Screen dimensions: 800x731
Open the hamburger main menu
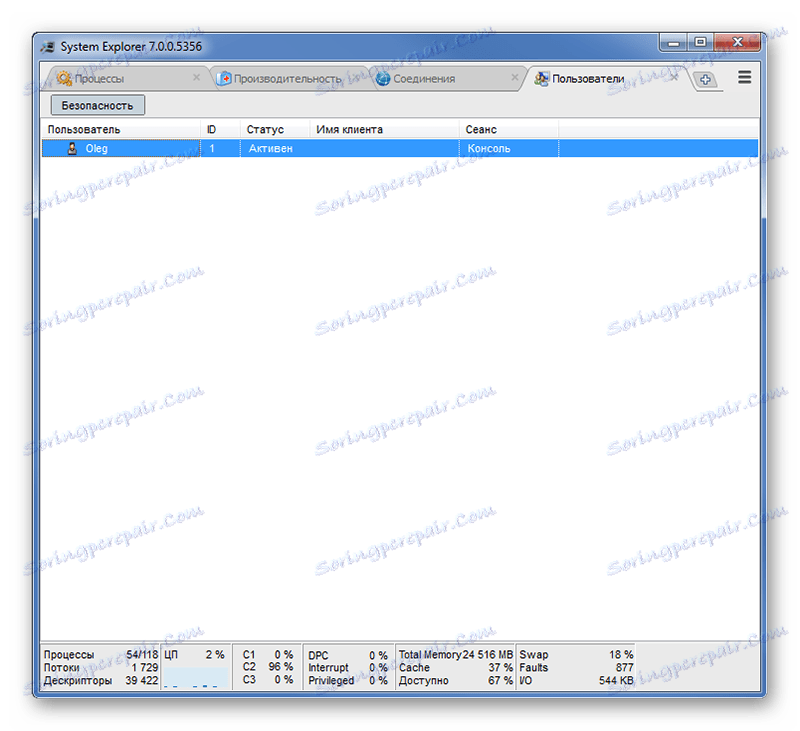pos(744,77)
